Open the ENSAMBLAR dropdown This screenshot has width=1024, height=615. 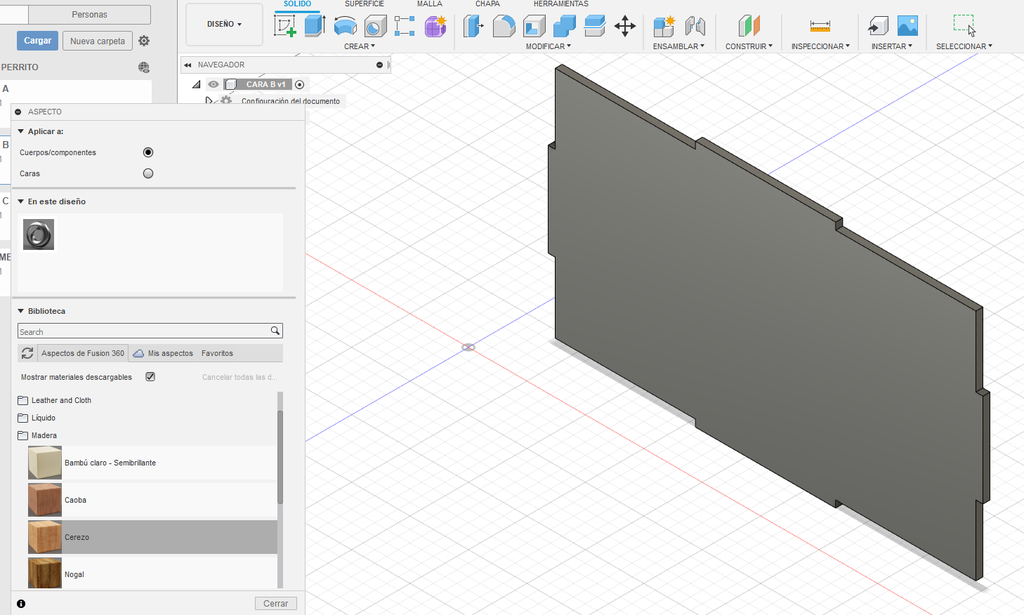(x=679, y=46)
